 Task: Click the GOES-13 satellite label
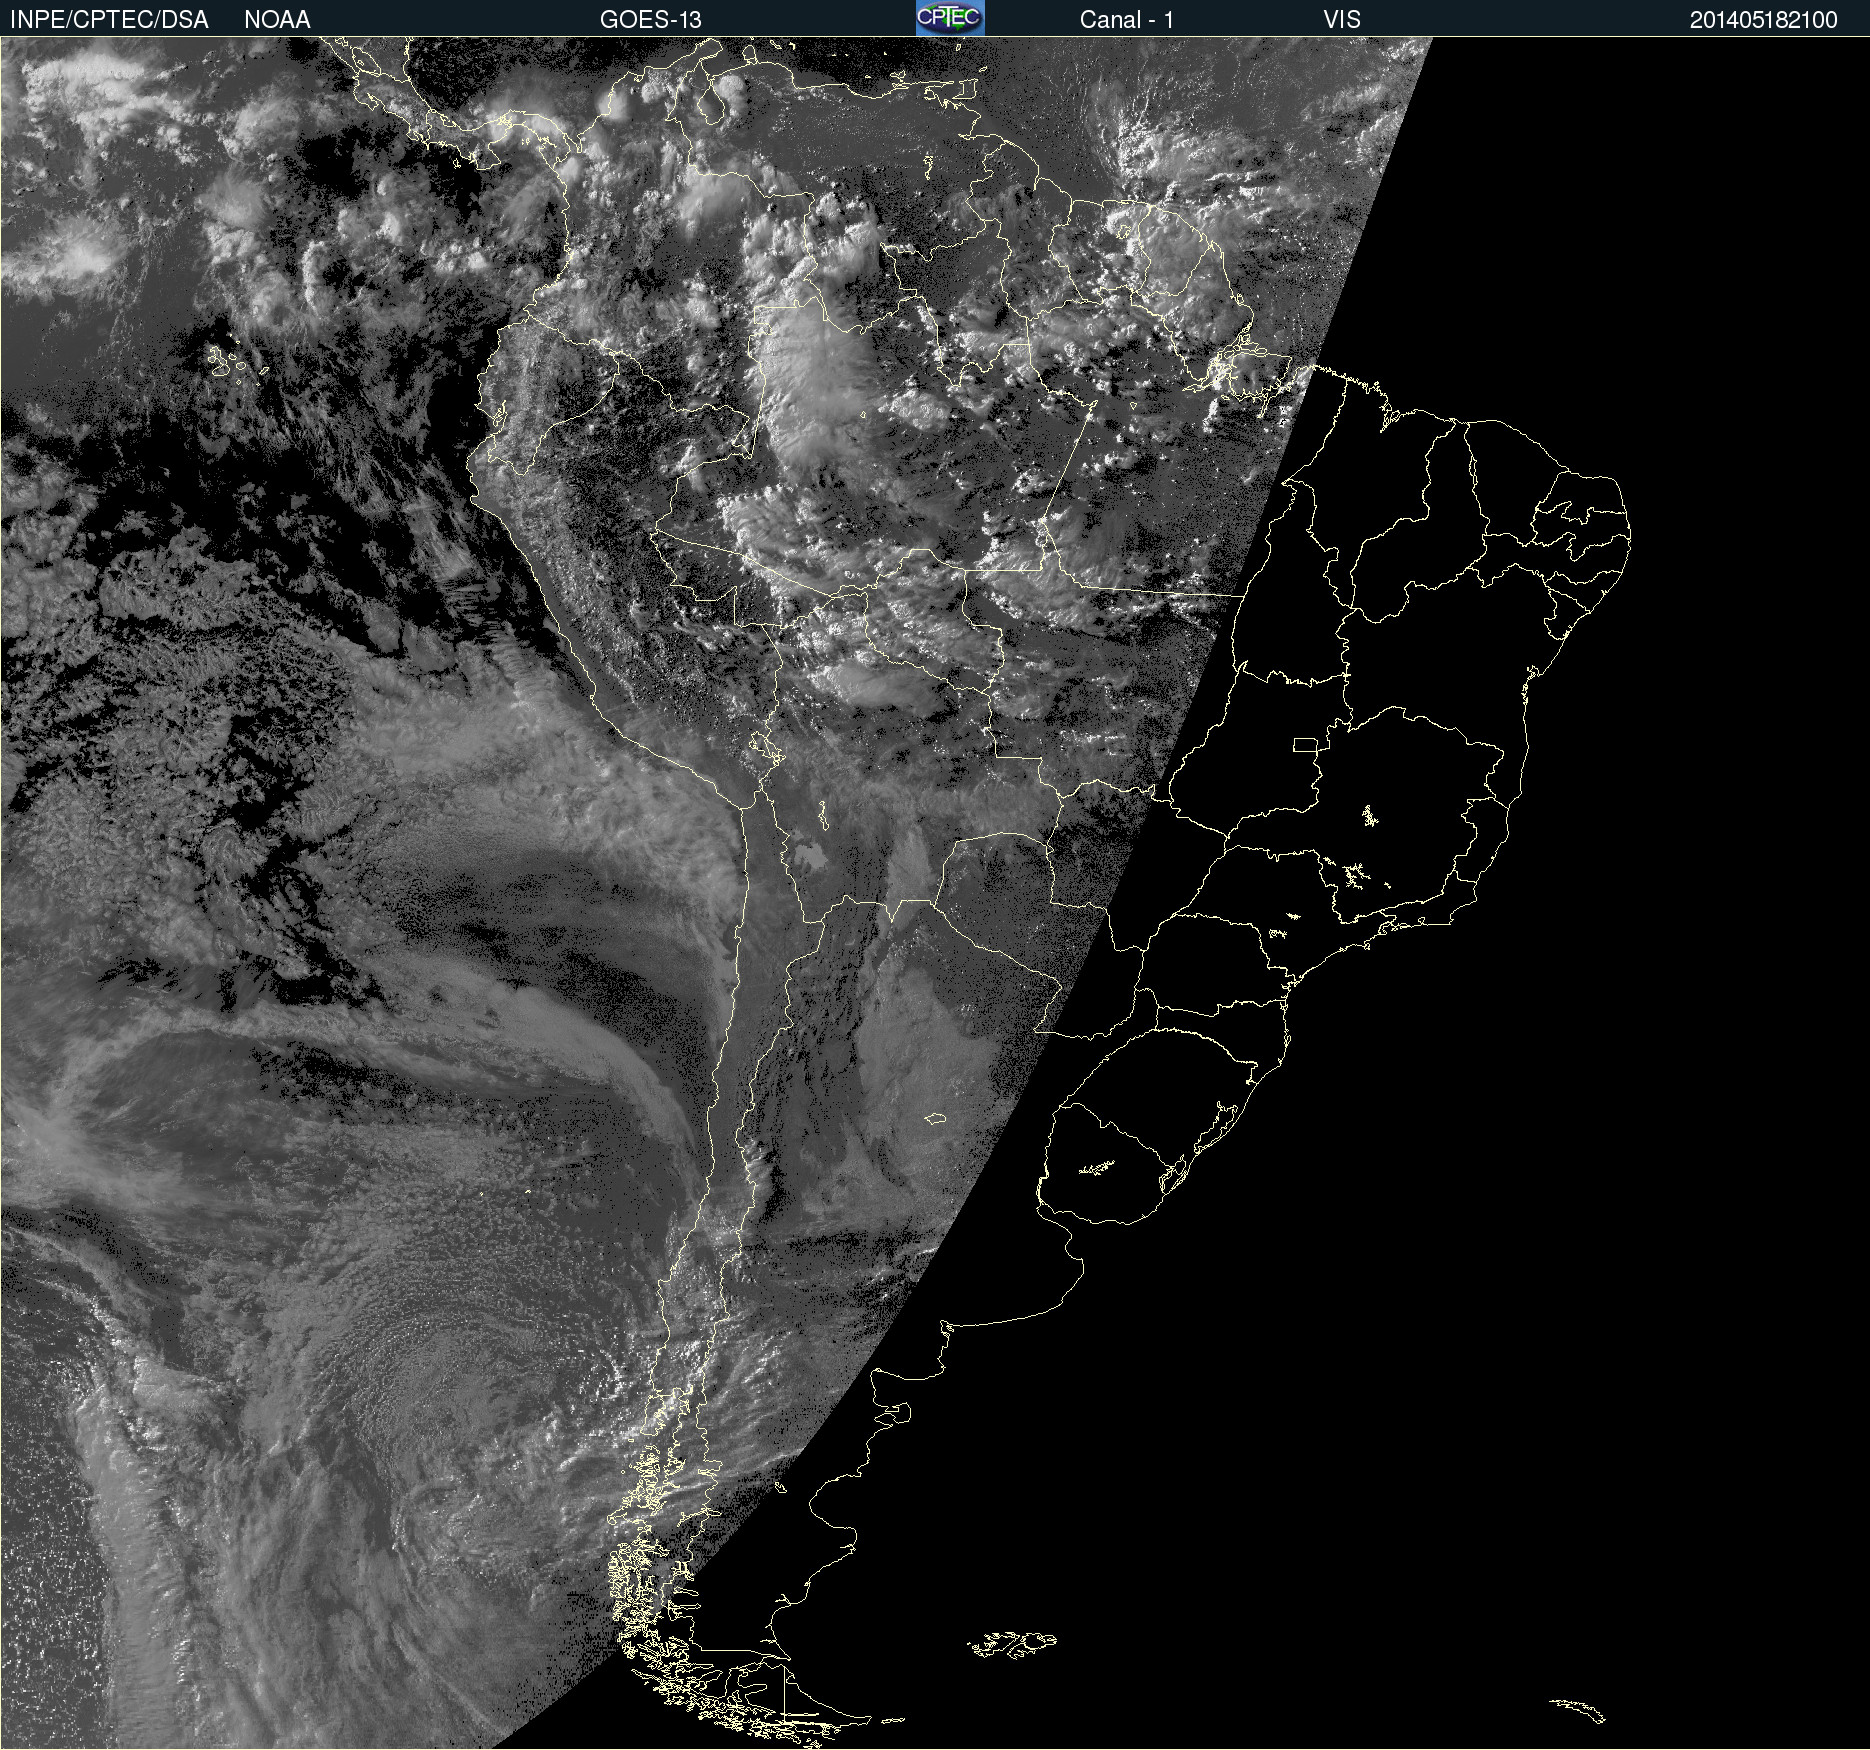point(651,20)
